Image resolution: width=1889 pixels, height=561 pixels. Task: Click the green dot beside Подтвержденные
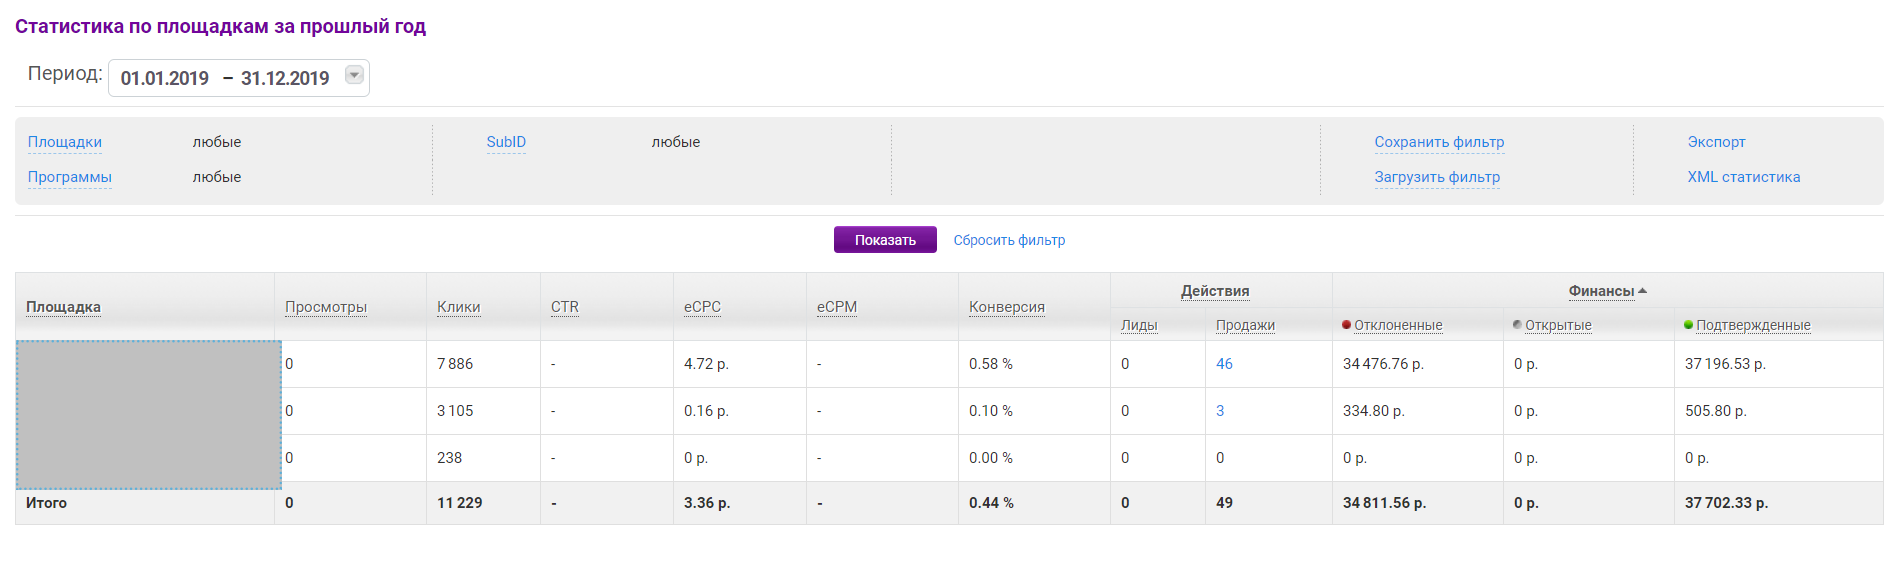(1689, 325)
